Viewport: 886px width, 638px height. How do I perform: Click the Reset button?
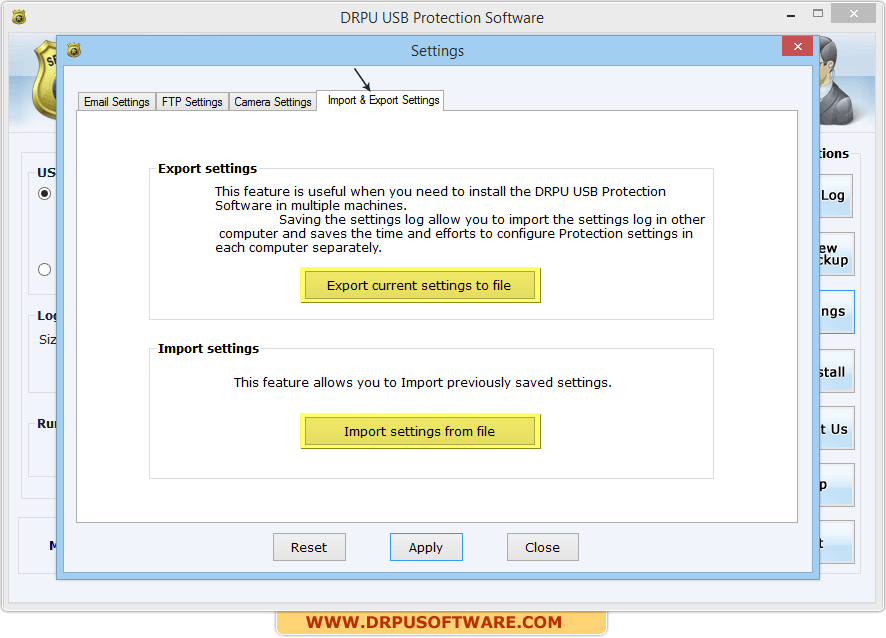(309, 547)
